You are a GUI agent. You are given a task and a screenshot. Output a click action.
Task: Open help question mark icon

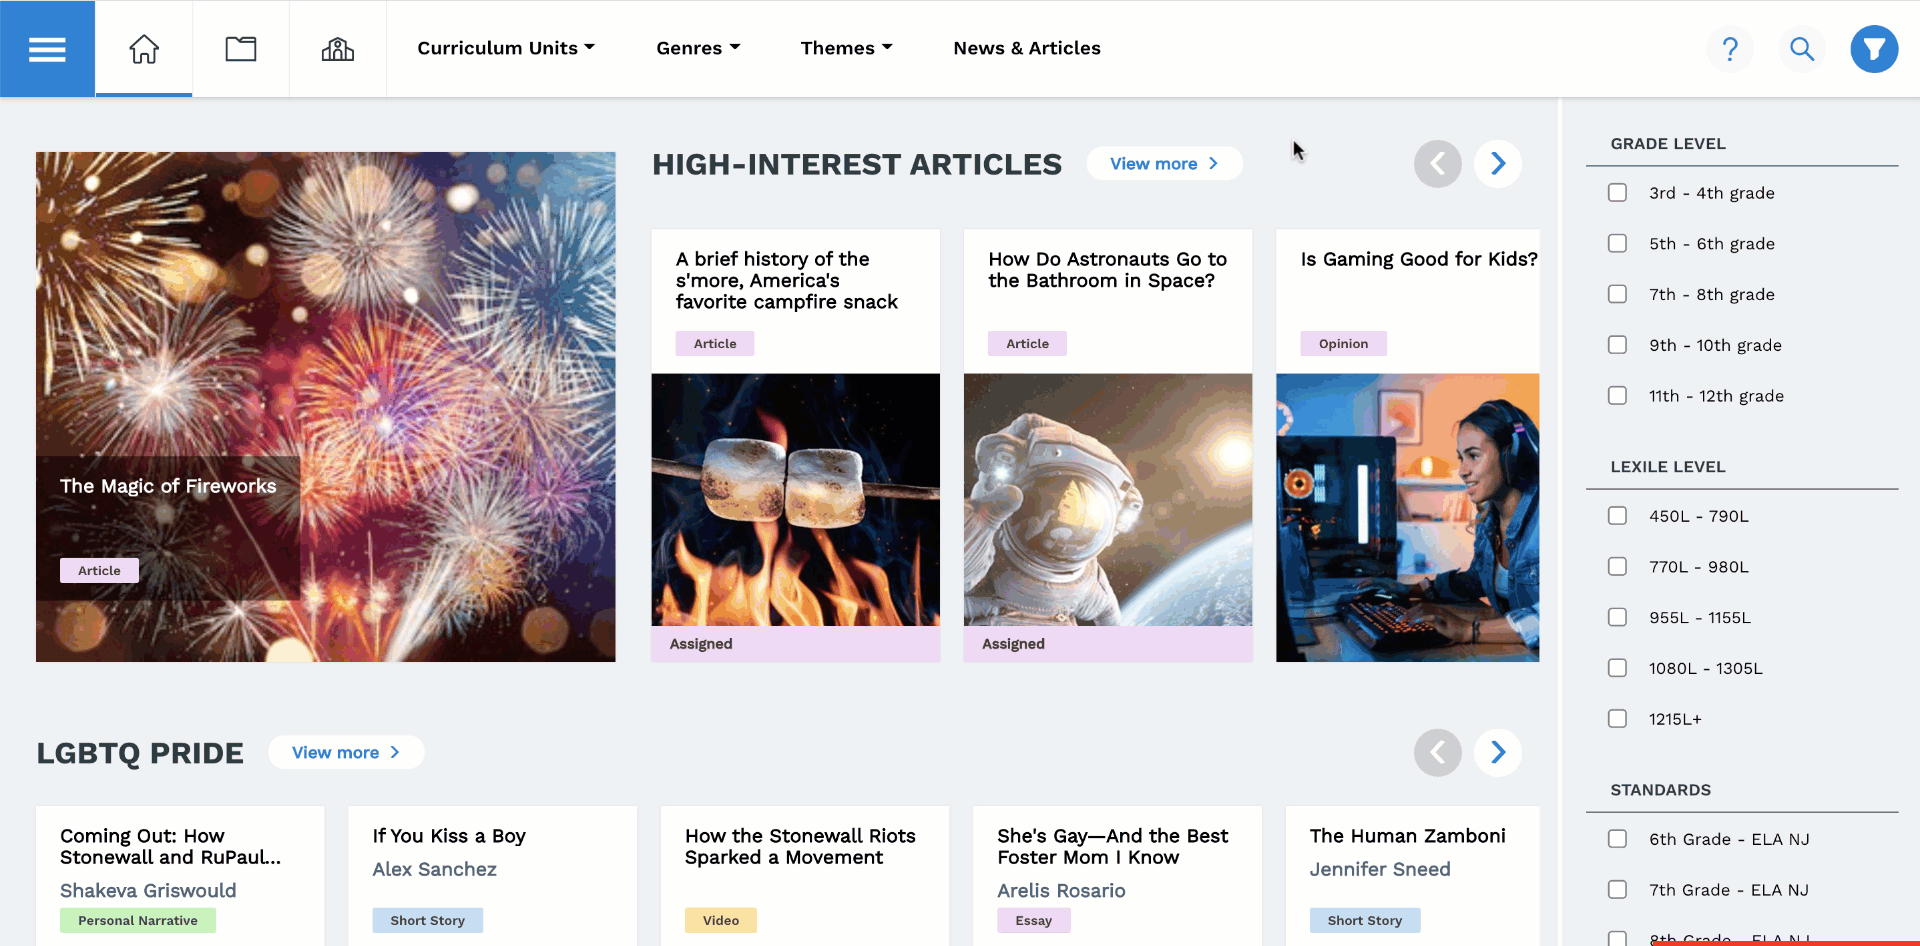coord(1730,48)
